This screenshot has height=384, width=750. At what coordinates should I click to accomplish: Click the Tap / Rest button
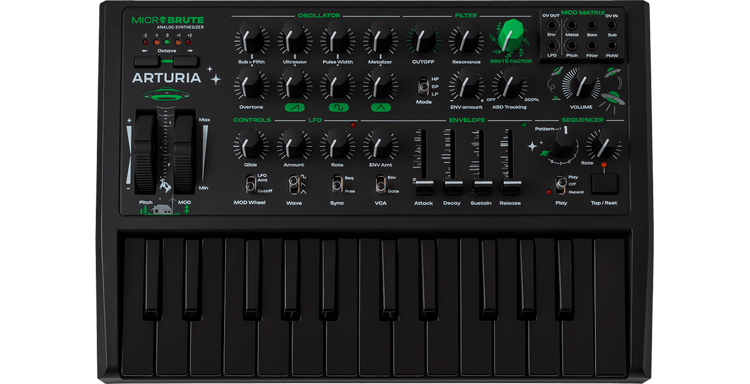(x=604, y=184)
